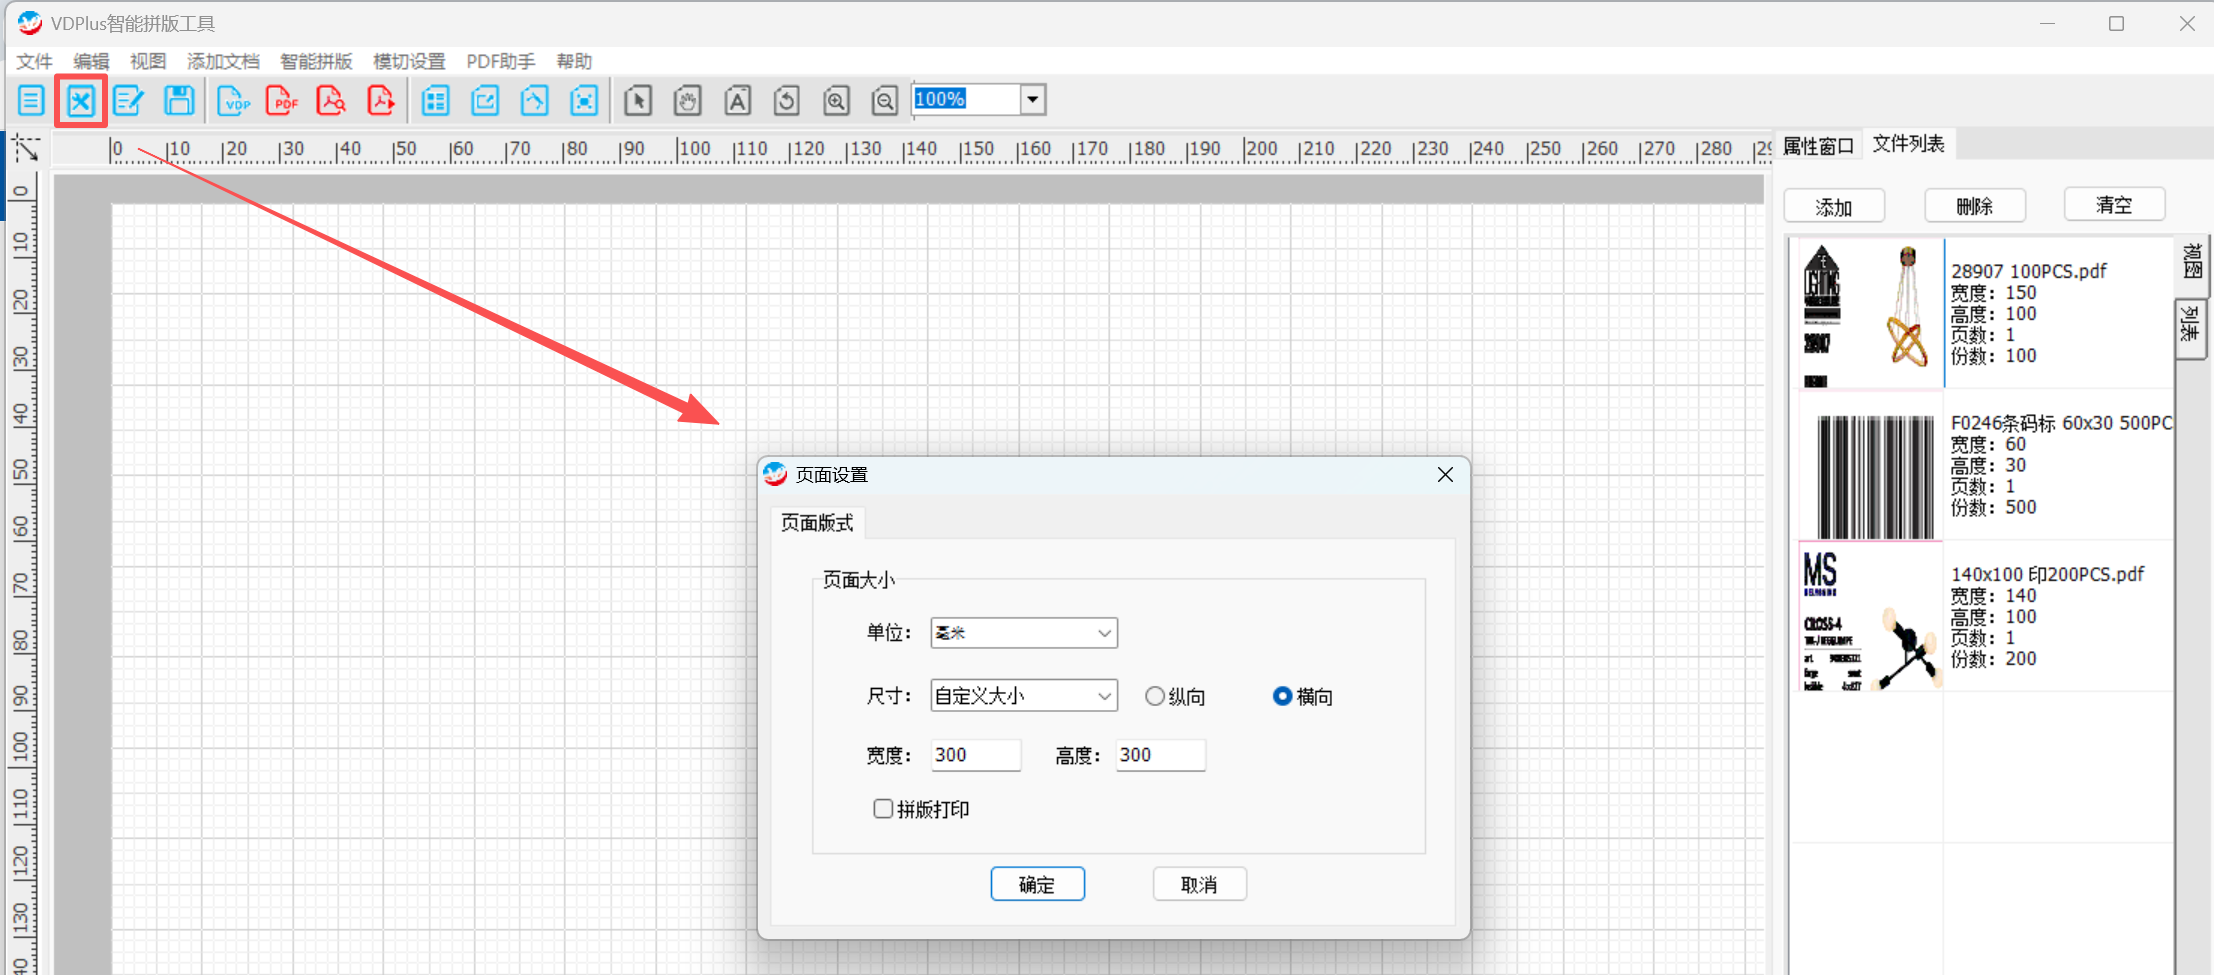Expand the 100% zoom level dropdown
Viewport: 2214px width, 975px height.
1033,100
